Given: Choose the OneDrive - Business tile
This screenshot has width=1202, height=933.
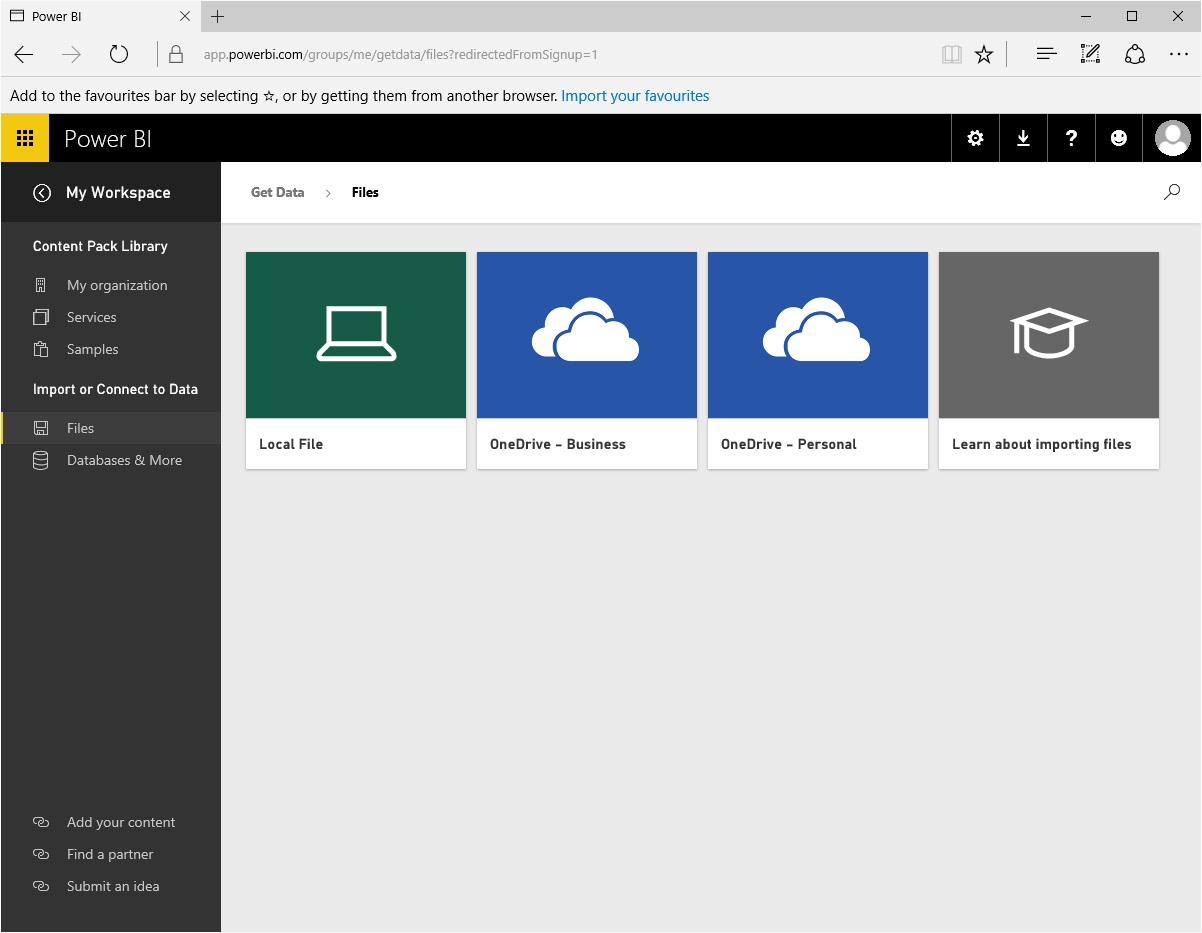Looking at the screenshot, I should point(586,359).
